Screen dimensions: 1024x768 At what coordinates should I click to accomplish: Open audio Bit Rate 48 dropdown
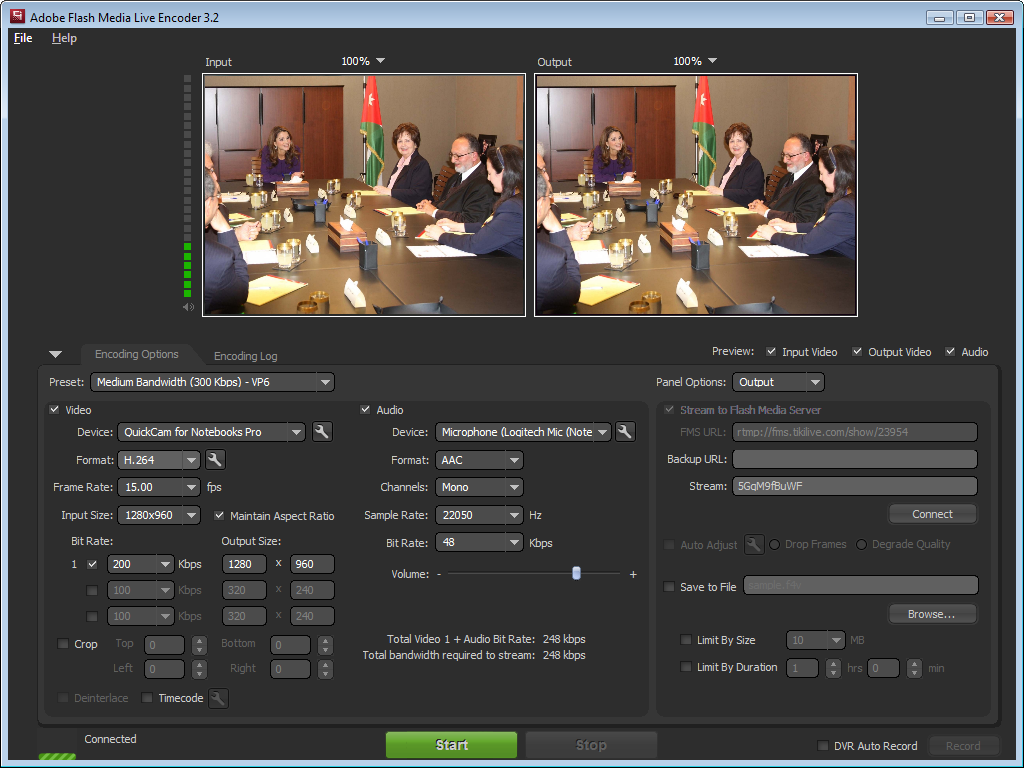click(479, 543)
